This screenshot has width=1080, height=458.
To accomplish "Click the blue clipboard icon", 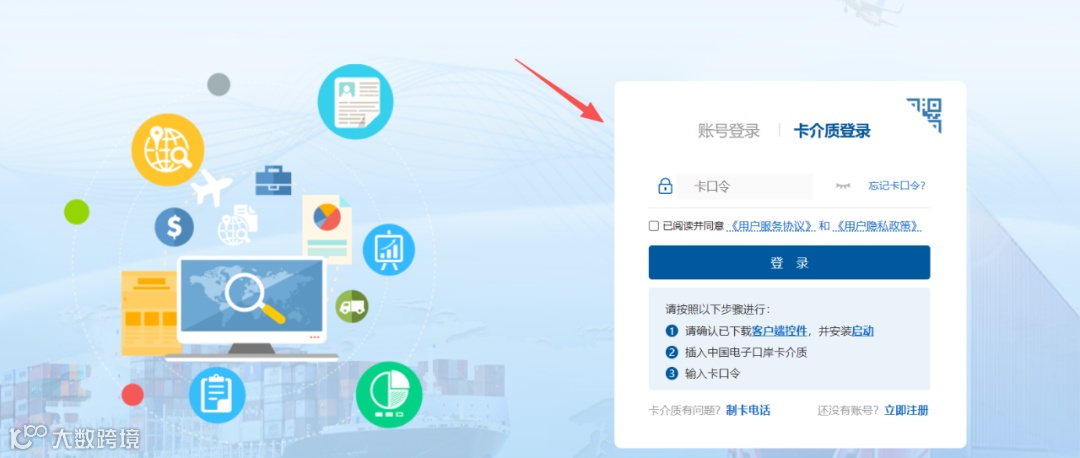I will 217,395.
